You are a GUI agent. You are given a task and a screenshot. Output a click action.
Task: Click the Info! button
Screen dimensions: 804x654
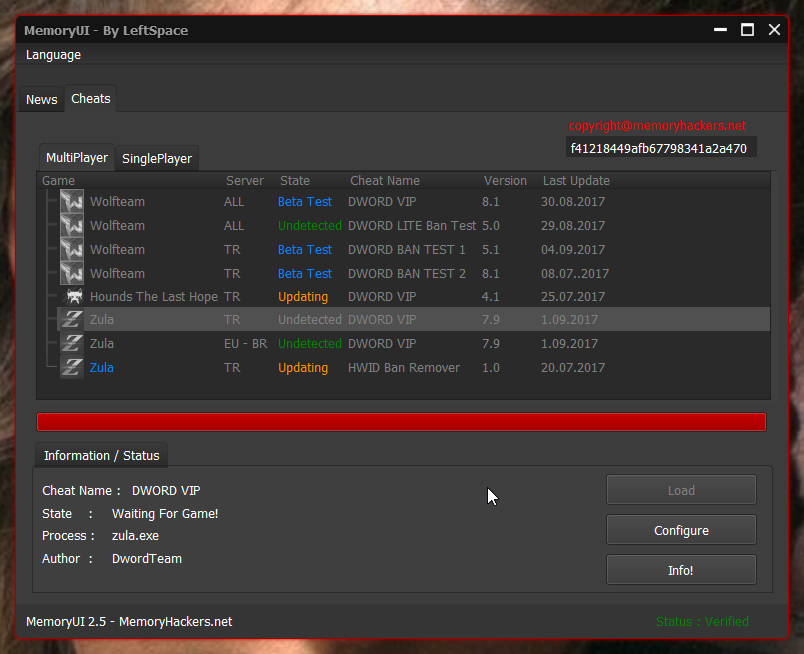point(681,570)
